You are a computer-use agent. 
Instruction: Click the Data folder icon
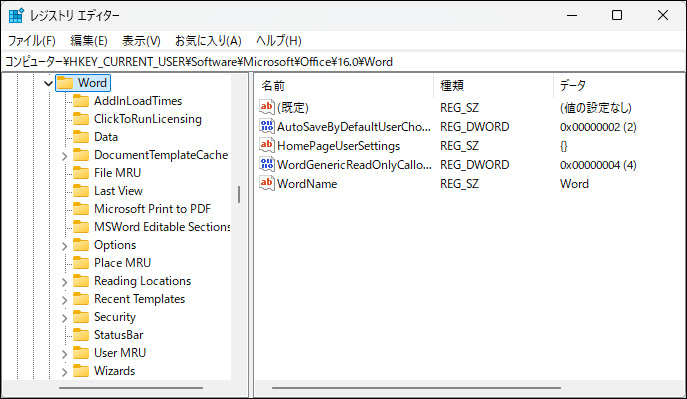81,137
